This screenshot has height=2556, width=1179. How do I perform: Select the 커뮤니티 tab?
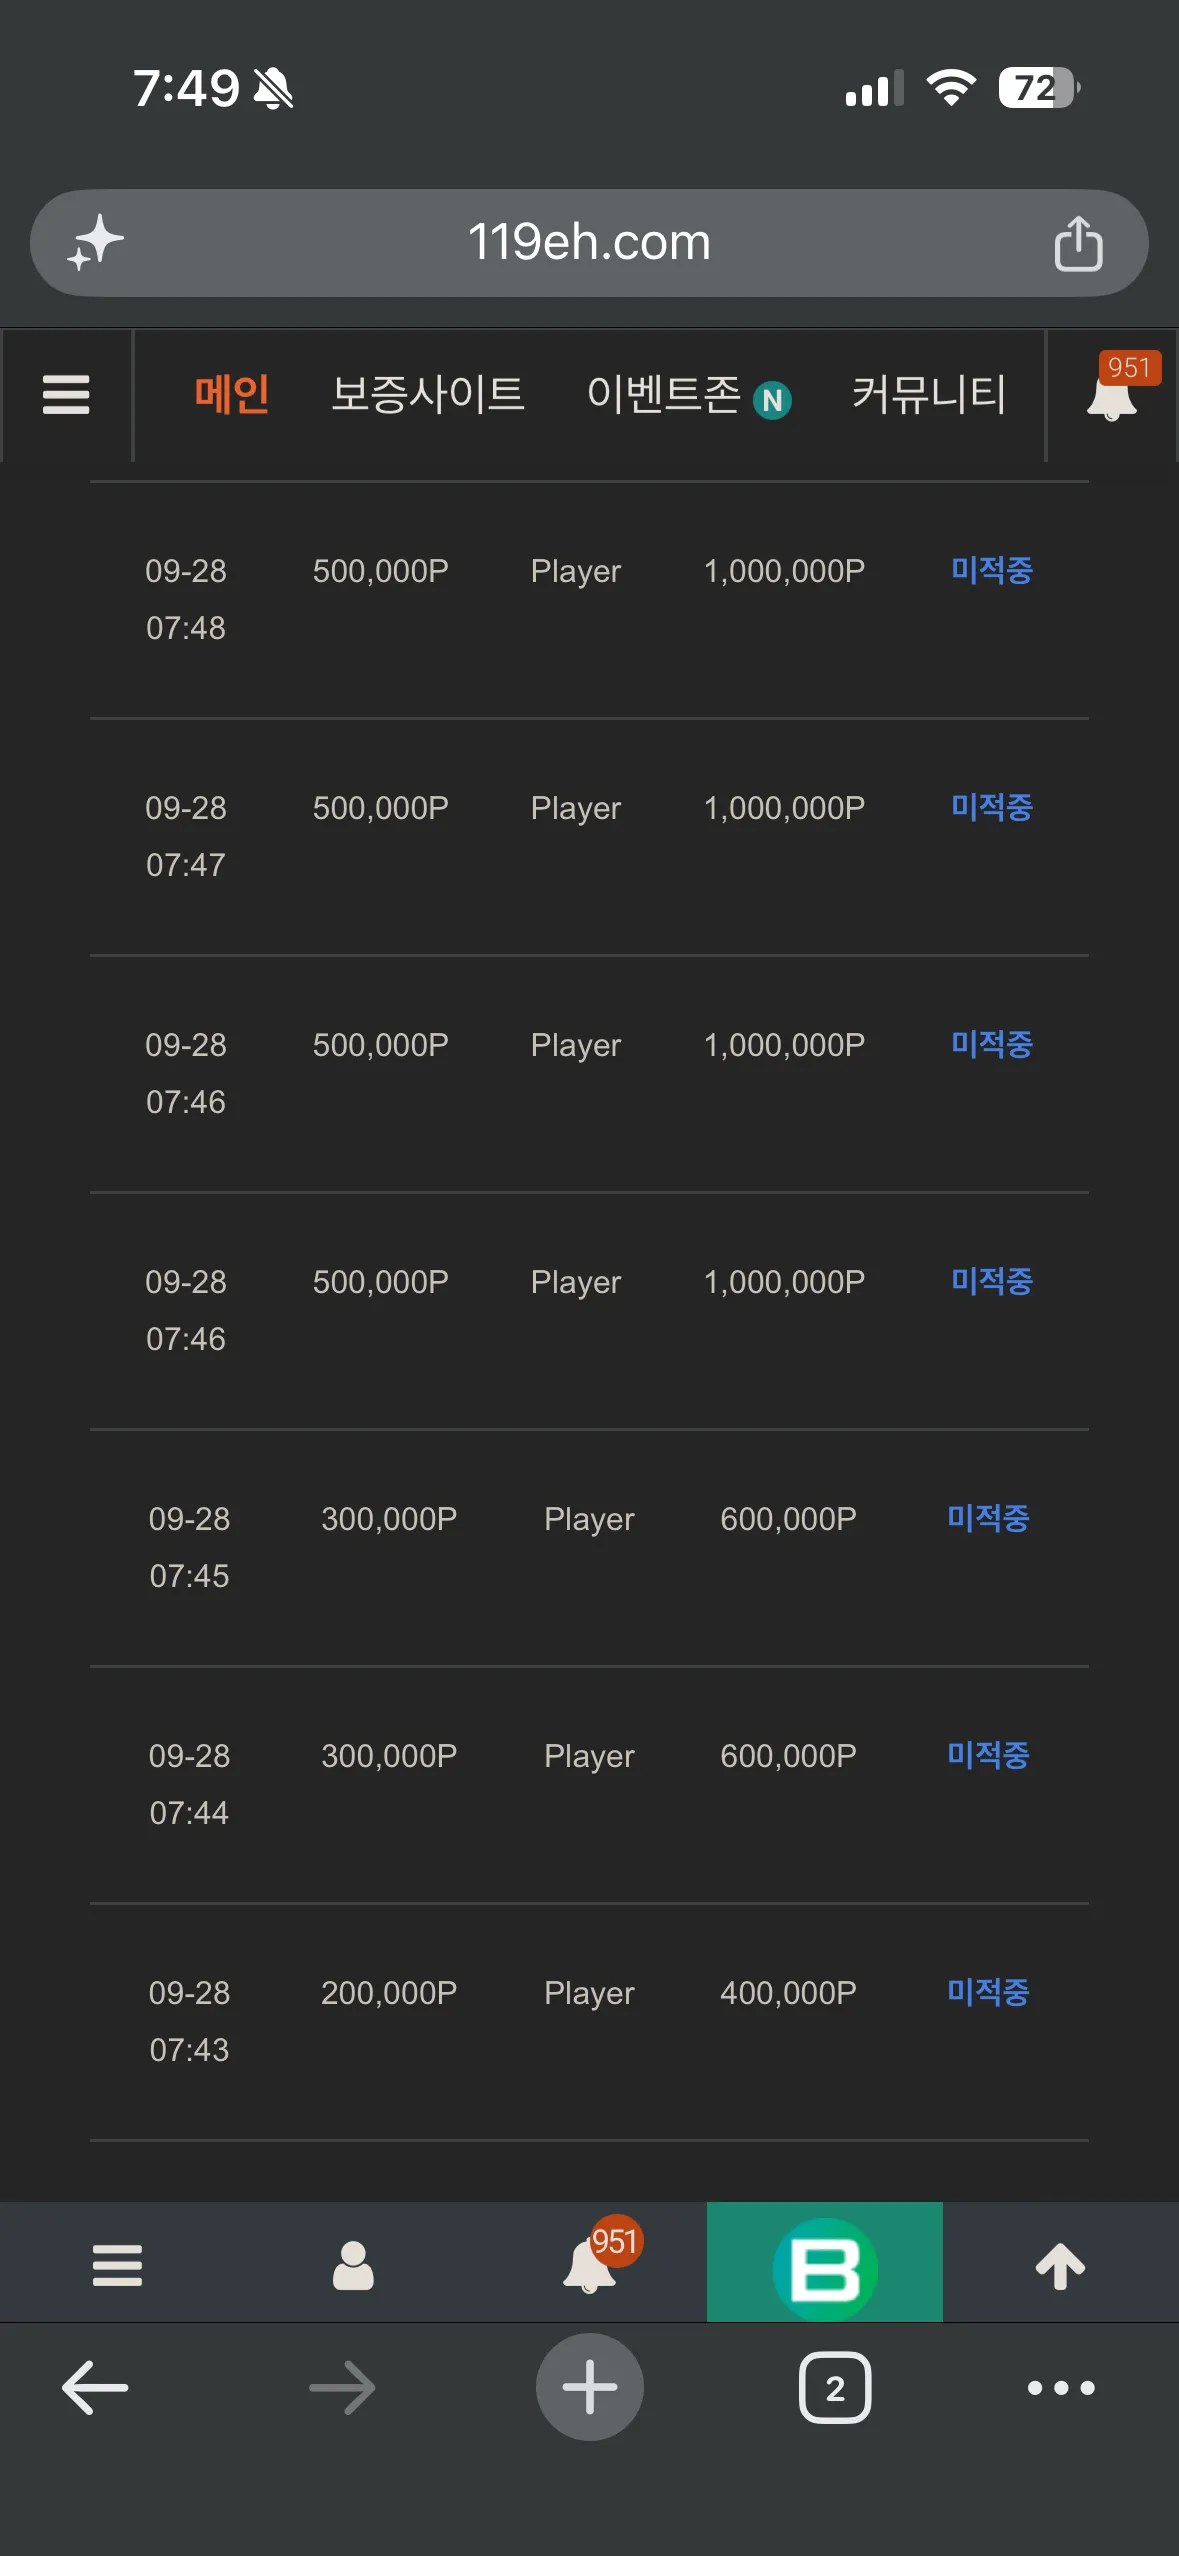coord(929,394)
